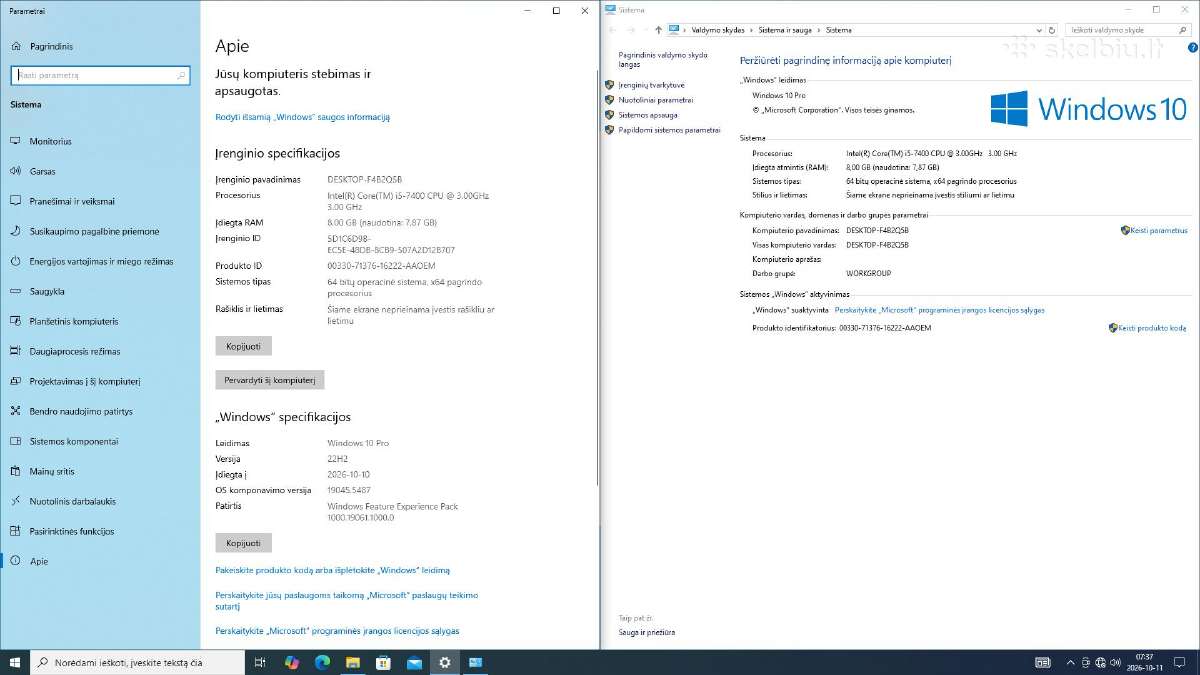Click the Bendro naudojimo patirtys icon

tap(16, 411)
